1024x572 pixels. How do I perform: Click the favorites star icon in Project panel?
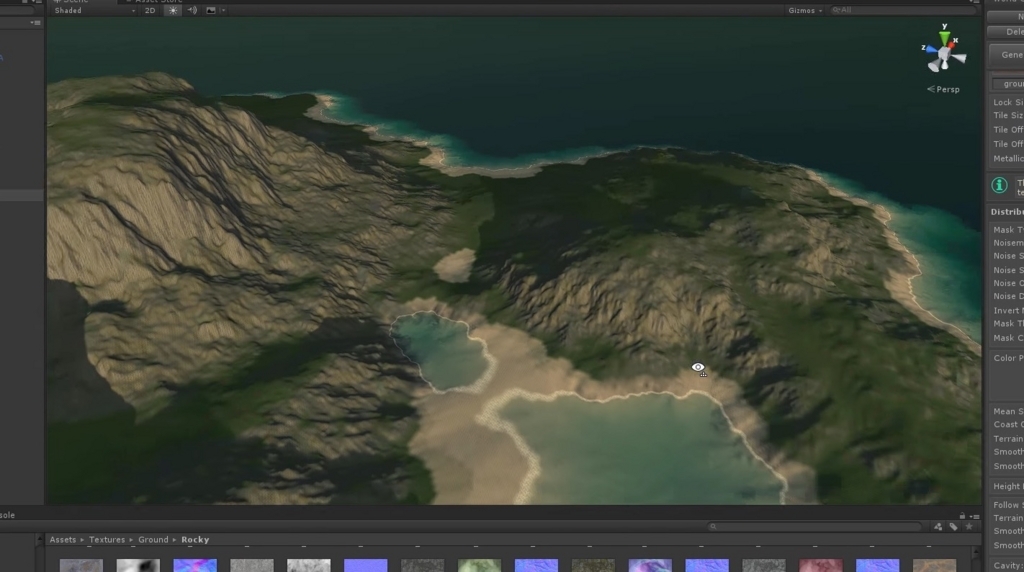tap(969, 526)
